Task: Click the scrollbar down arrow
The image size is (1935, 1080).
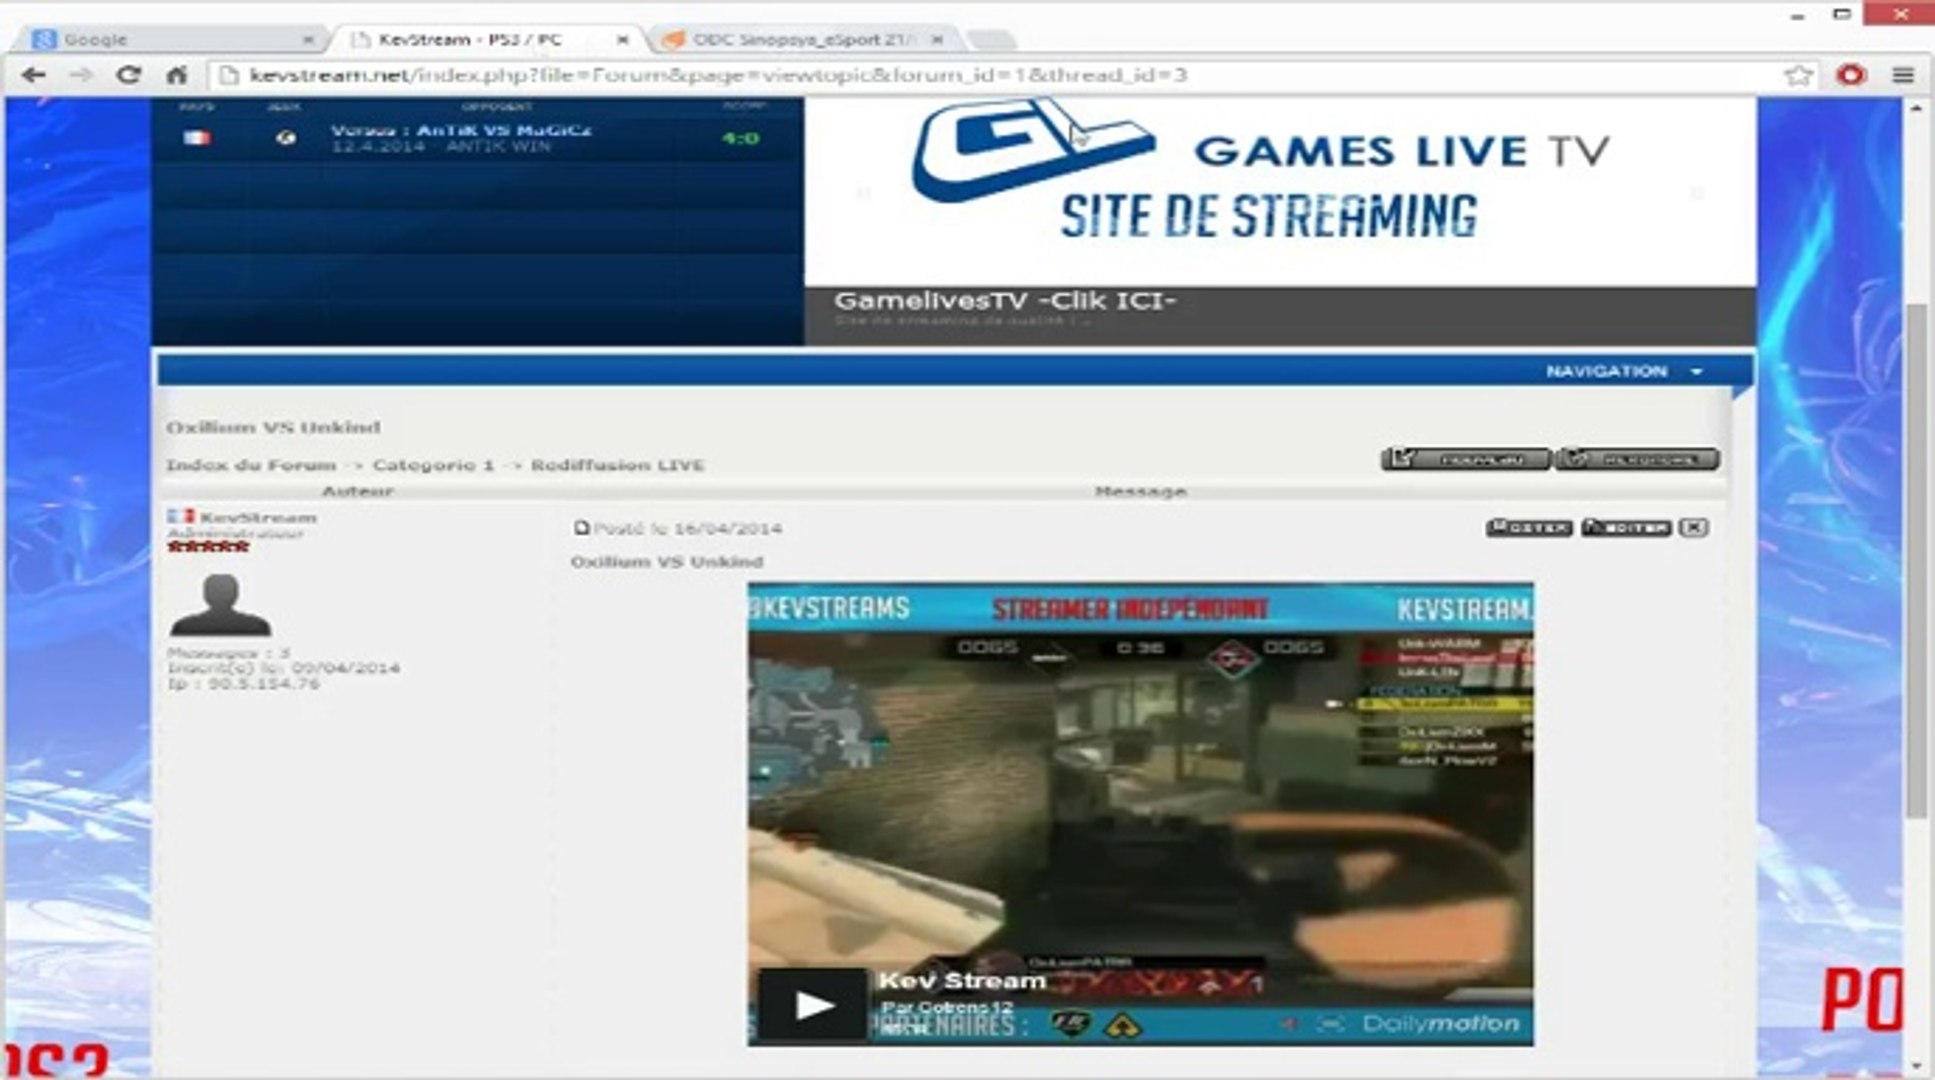Action: [1916, 1066]
